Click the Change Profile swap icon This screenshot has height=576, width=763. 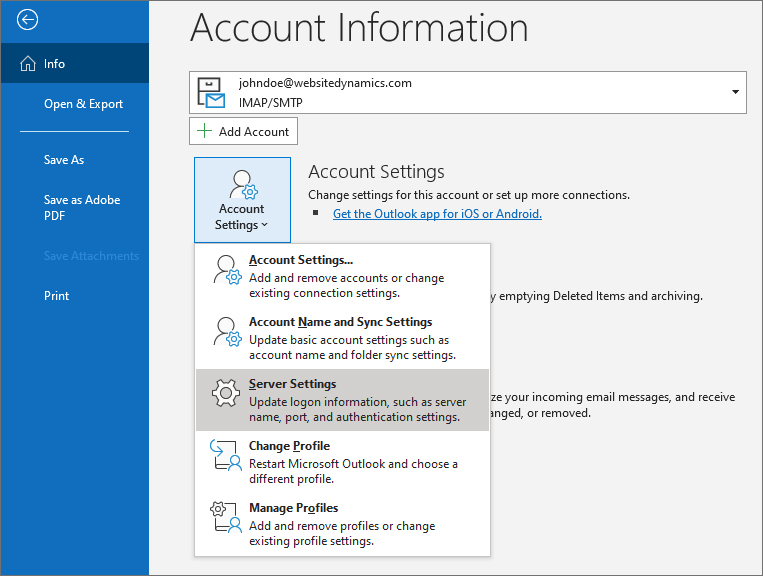click(x=226, y=455)
